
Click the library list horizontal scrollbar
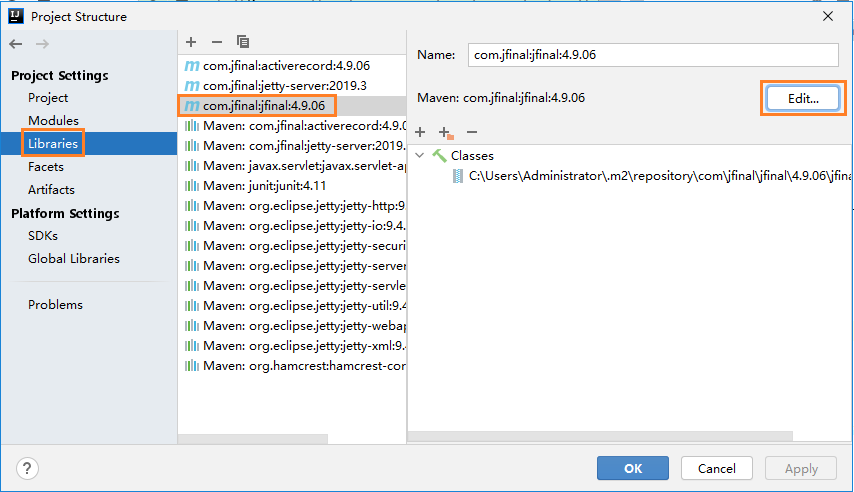tap(253, 439)
